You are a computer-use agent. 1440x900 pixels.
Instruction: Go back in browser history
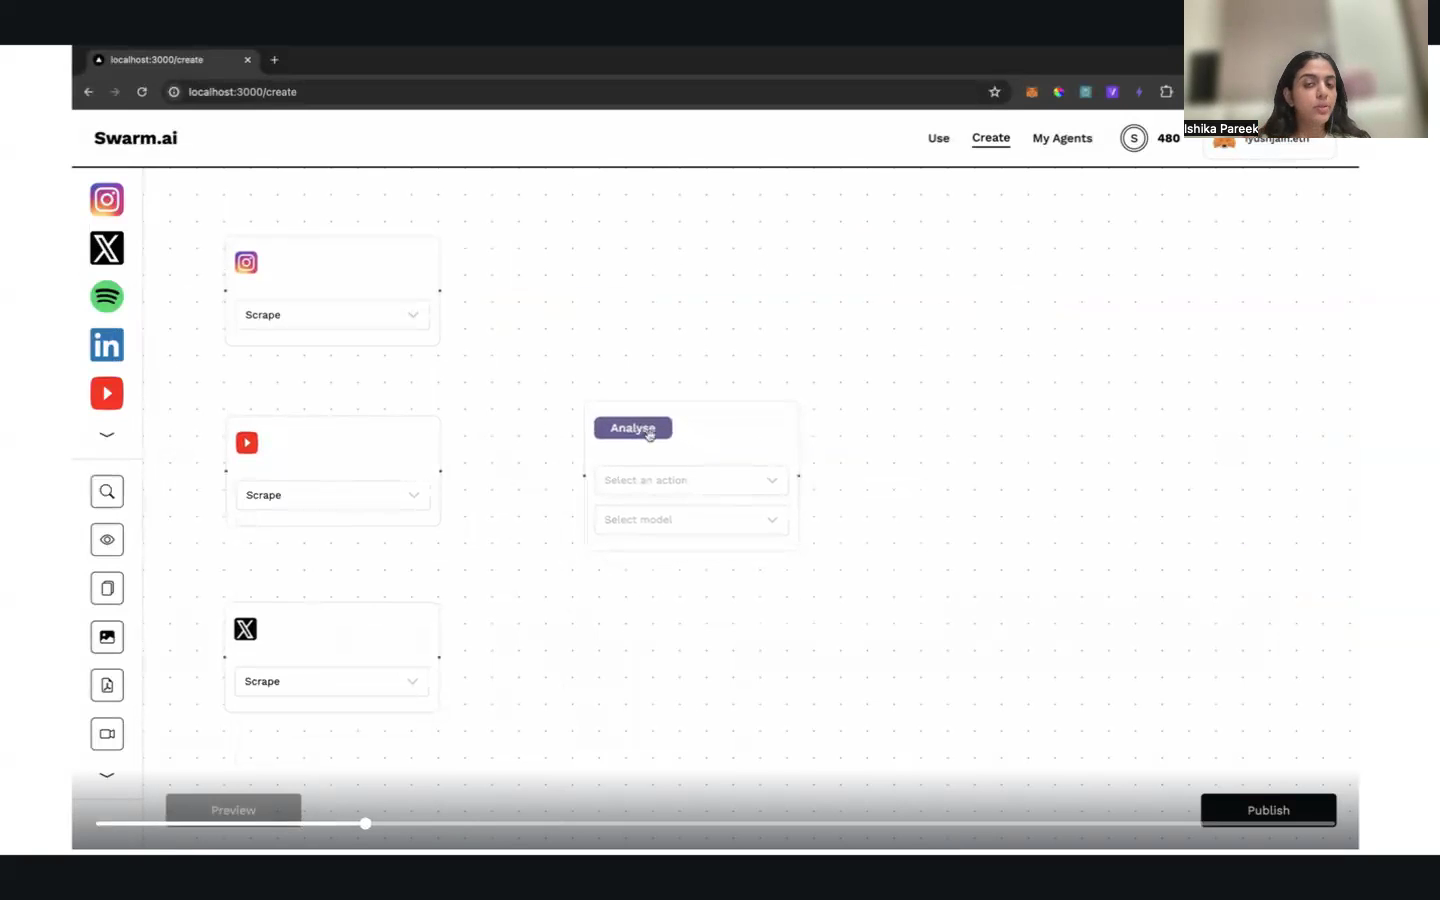[x=89, y=92]
